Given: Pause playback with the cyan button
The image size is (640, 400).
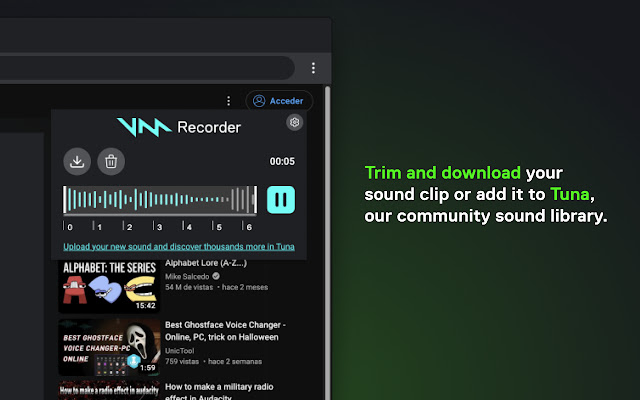Looking at the screenshot, I should 281,200.
